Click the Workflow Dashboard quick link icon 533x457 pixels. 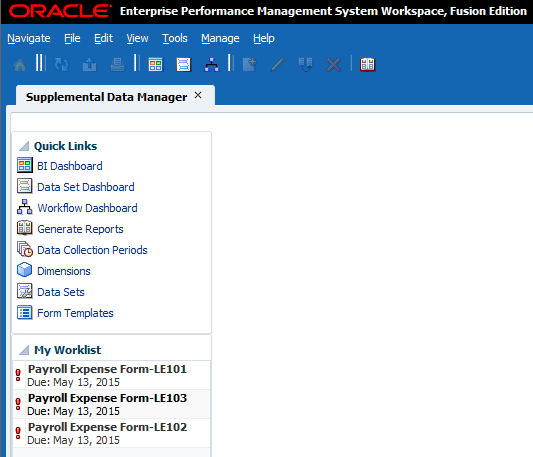25,207
